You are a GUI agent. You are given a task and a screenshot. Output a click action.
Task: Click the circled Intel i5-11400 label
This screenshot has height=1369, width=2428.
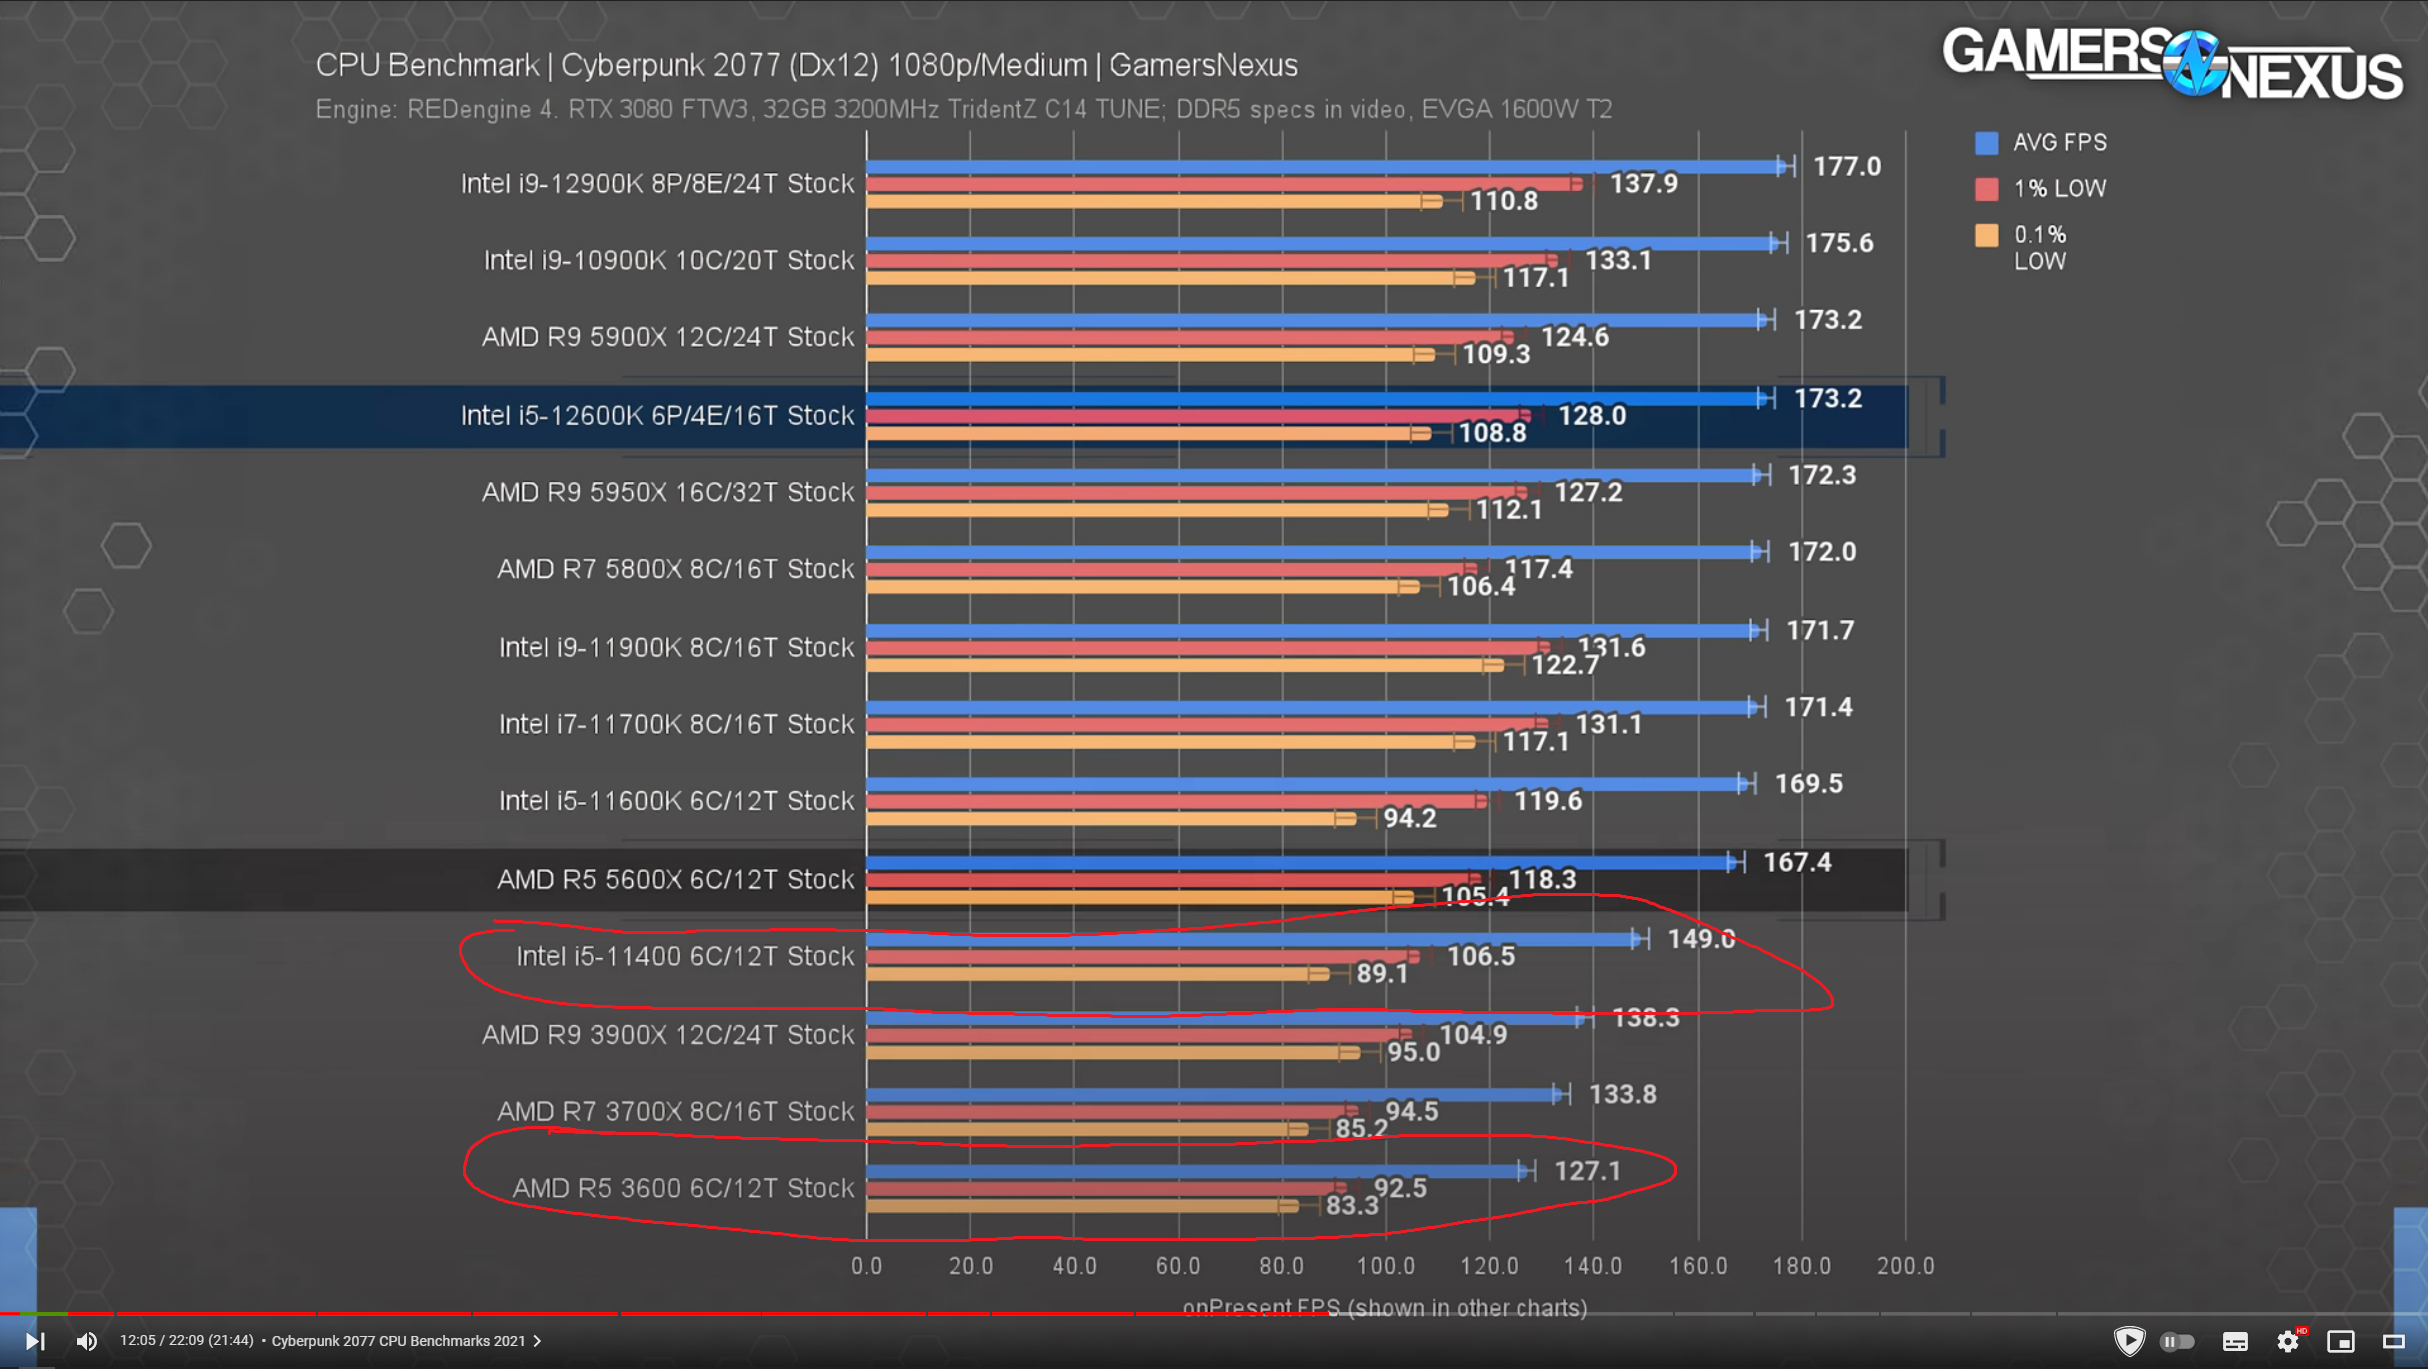click(684, 957)
